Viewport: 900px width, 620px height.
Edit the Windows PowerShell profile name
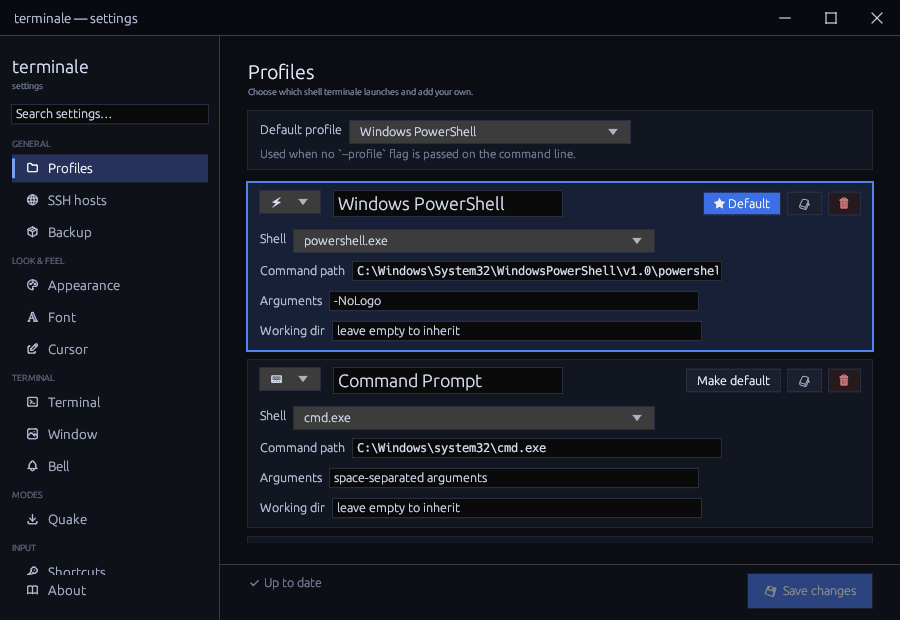[x=448, y=204]
